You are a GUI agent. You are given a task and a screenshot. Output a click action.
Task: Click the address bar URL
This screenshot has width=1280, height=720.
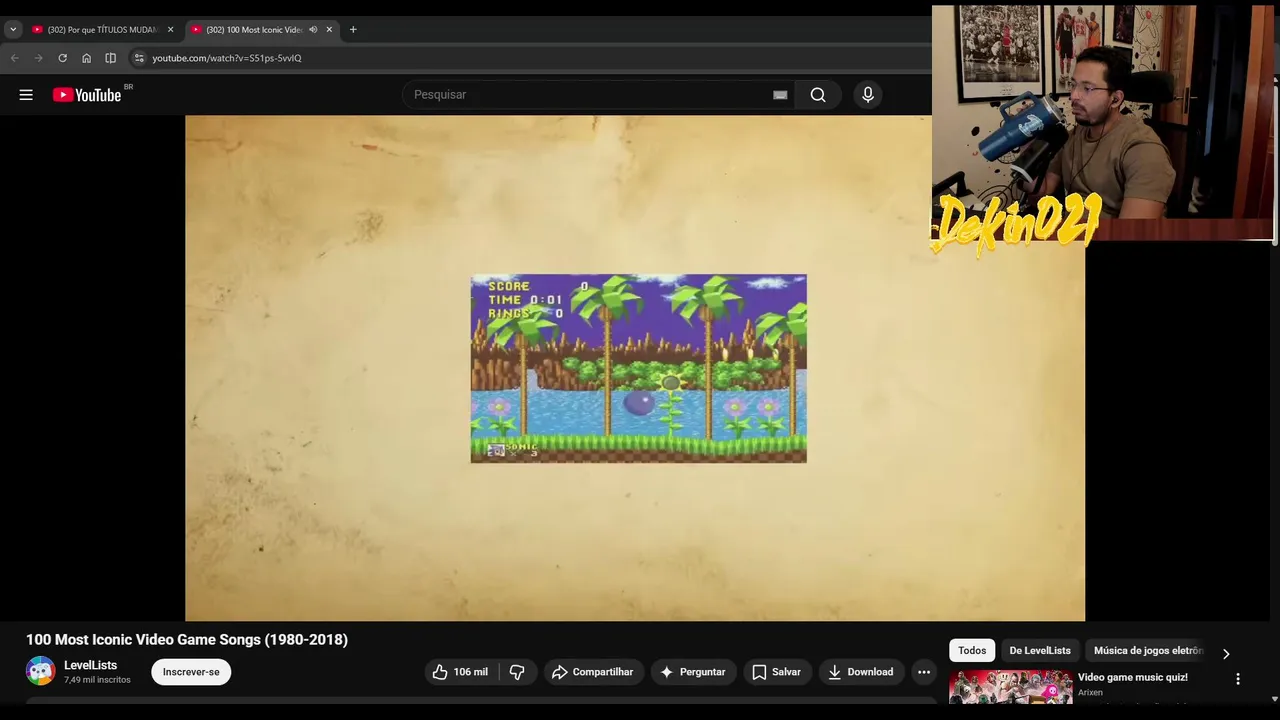coord(227,58)
